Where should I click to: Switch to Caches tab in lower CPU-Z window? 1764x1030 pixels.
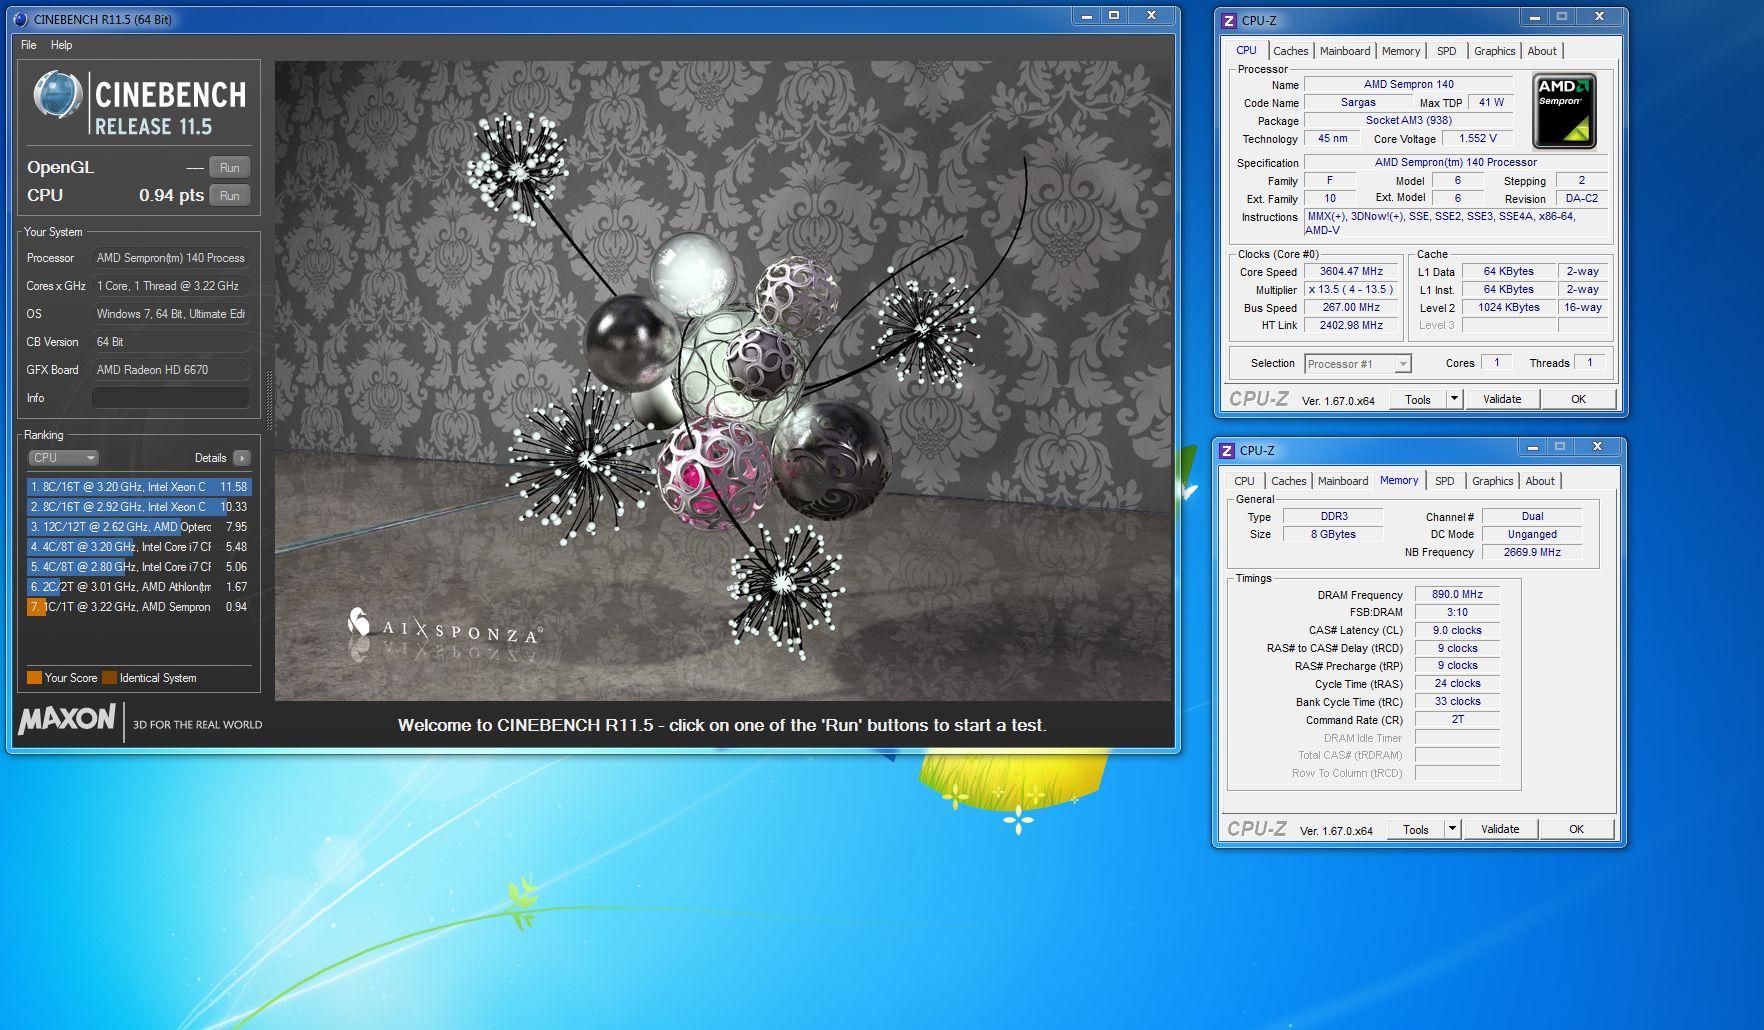pyautogui.click(x=1288, y=481)
